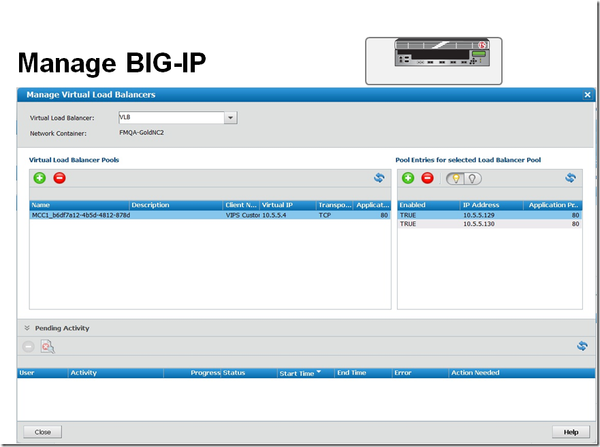Delete the selected pool entry

(x=427, y=178)
